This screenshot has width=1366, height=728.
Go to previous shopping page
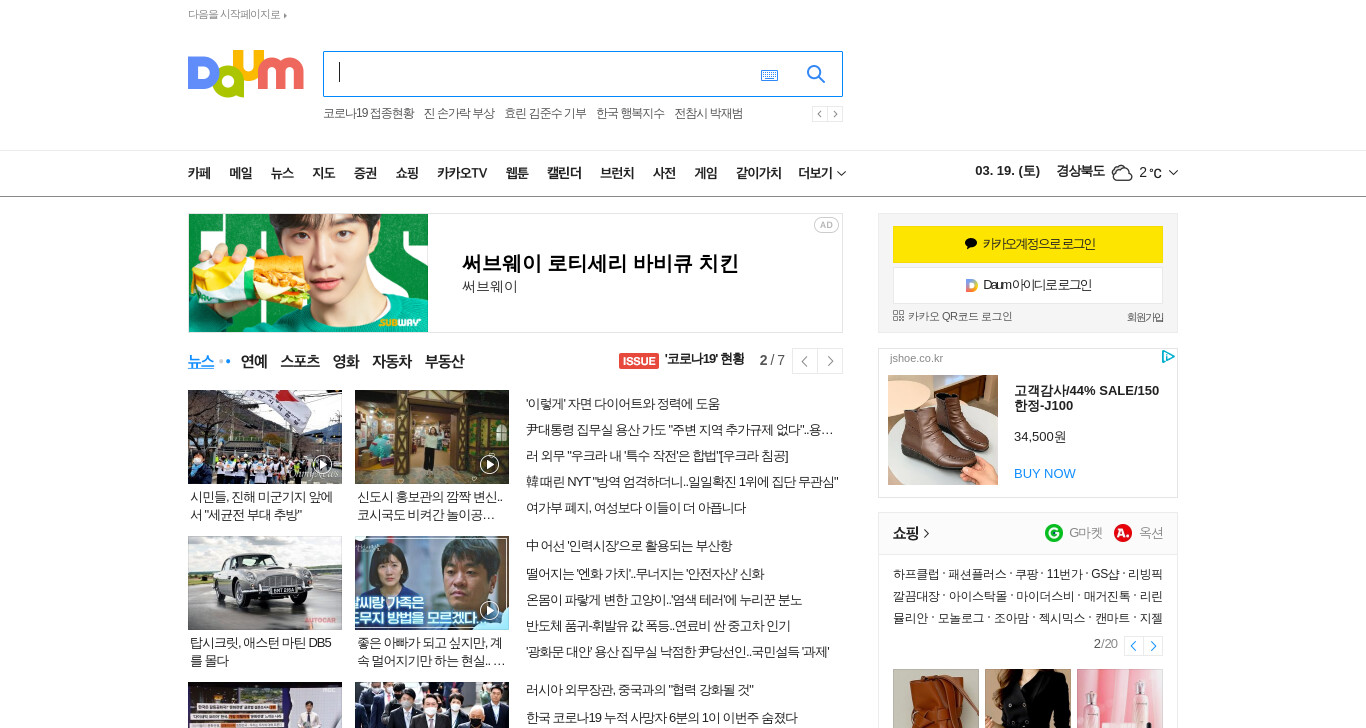(x=1133, y=646)
